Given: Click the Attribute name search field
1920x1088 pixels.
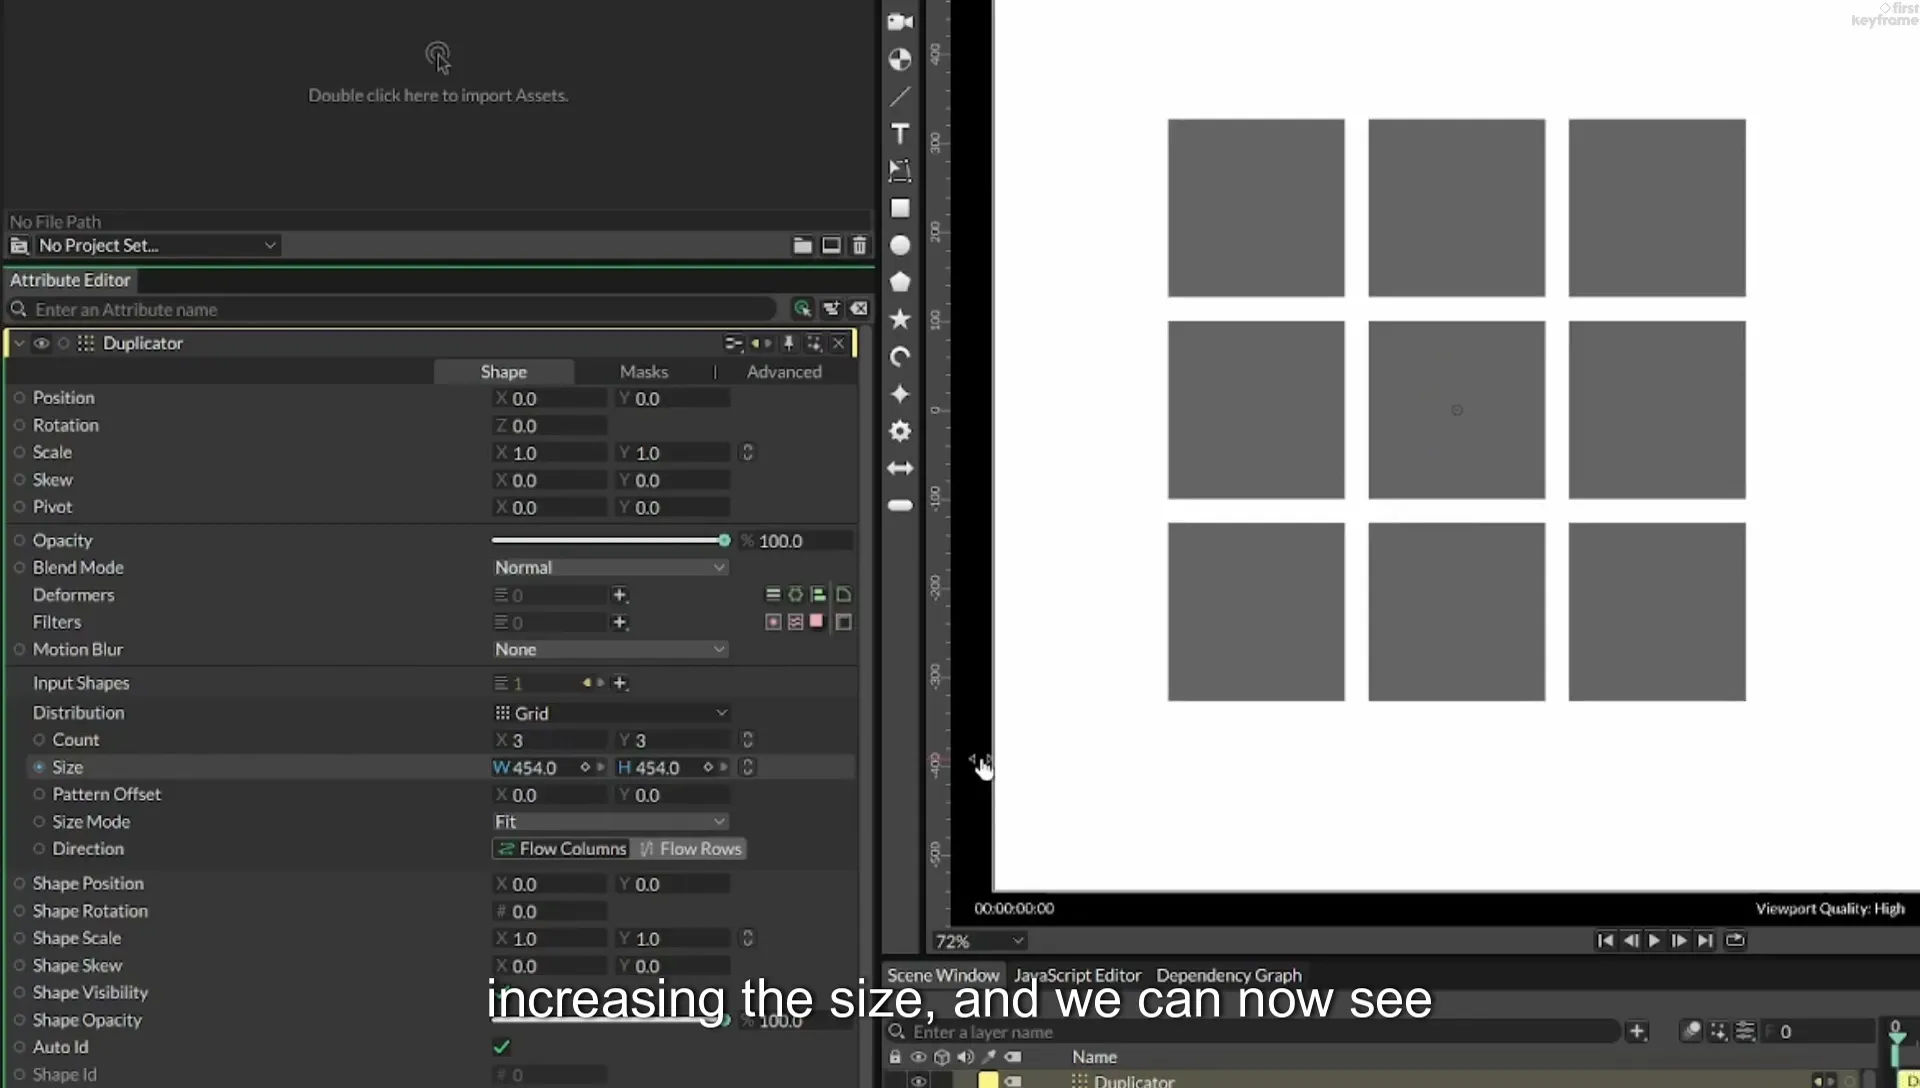Looking at the screenshot, I should 400,309.
